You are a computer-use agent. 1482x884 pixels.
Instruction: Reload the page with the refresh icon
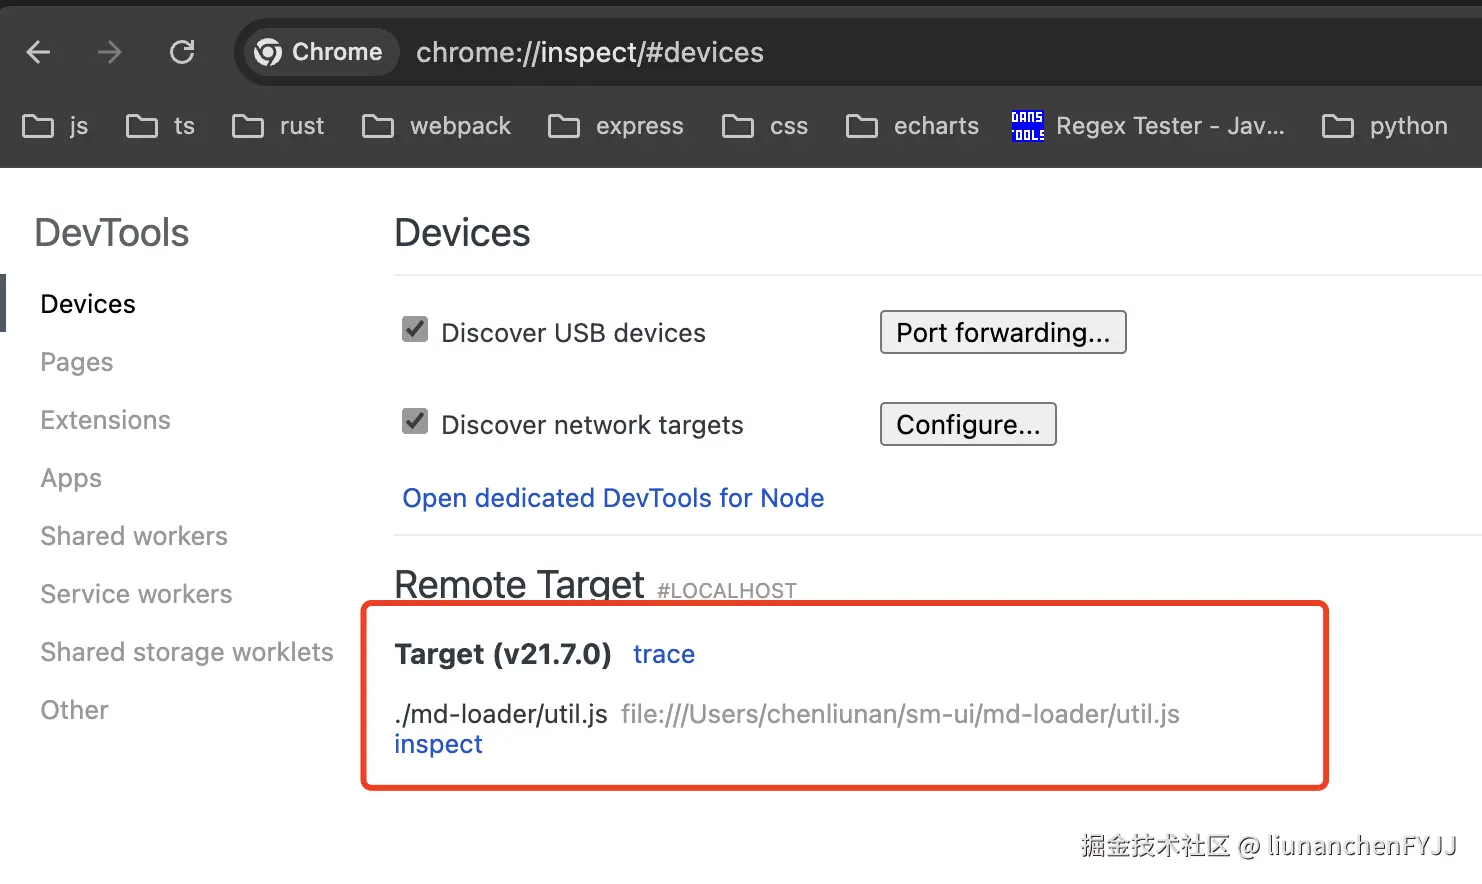[x=182, y=52]
